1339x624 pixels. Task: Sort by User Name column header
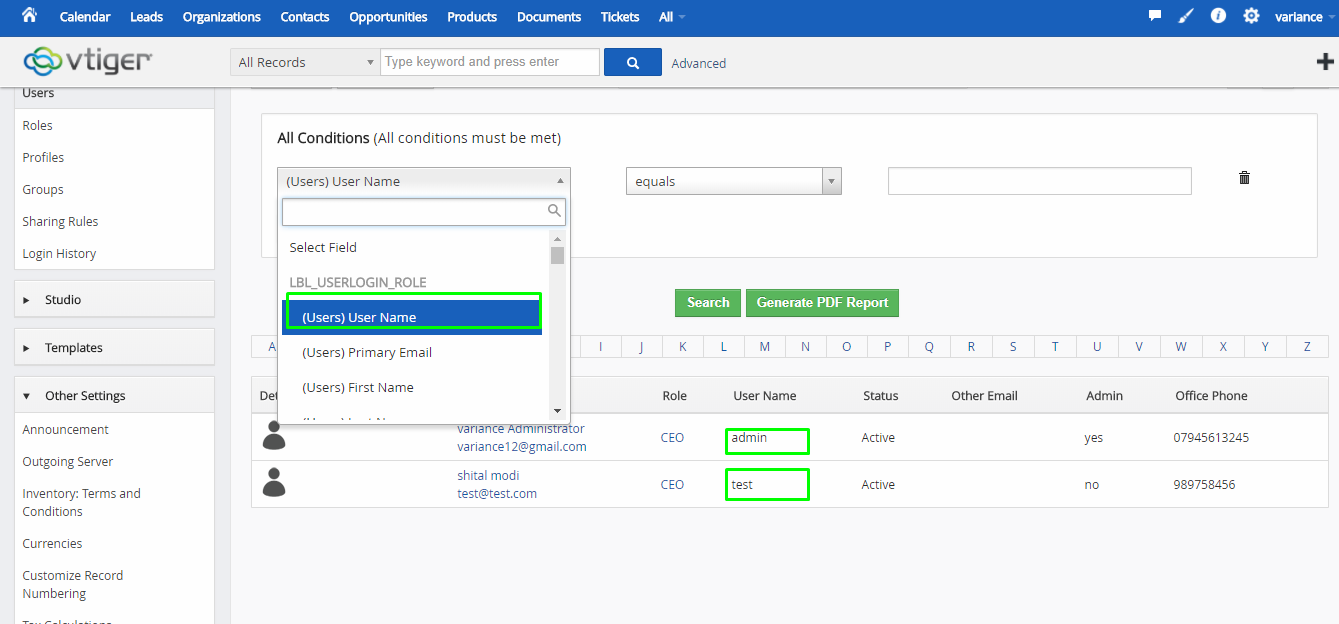[x=765, y=396]
